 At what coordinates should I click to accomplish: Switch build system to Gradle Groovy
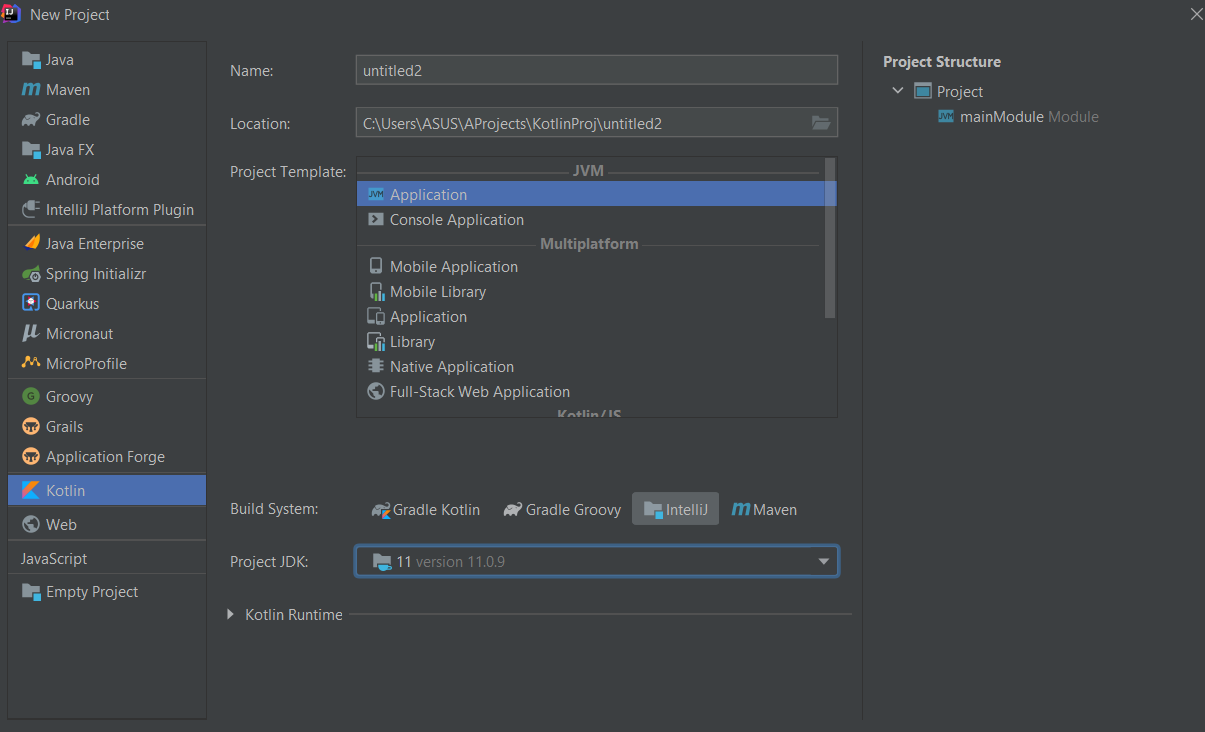pos(562,510)
